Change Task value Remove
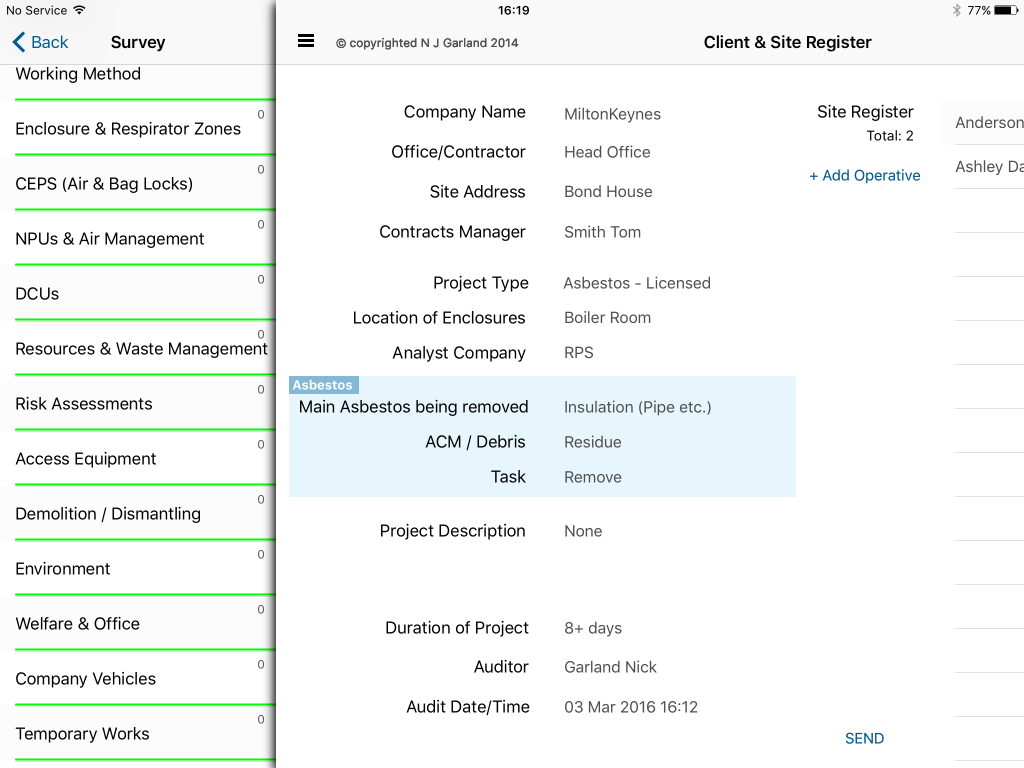The height and width of the screenshot is (768, 1024). coord(592,477)
